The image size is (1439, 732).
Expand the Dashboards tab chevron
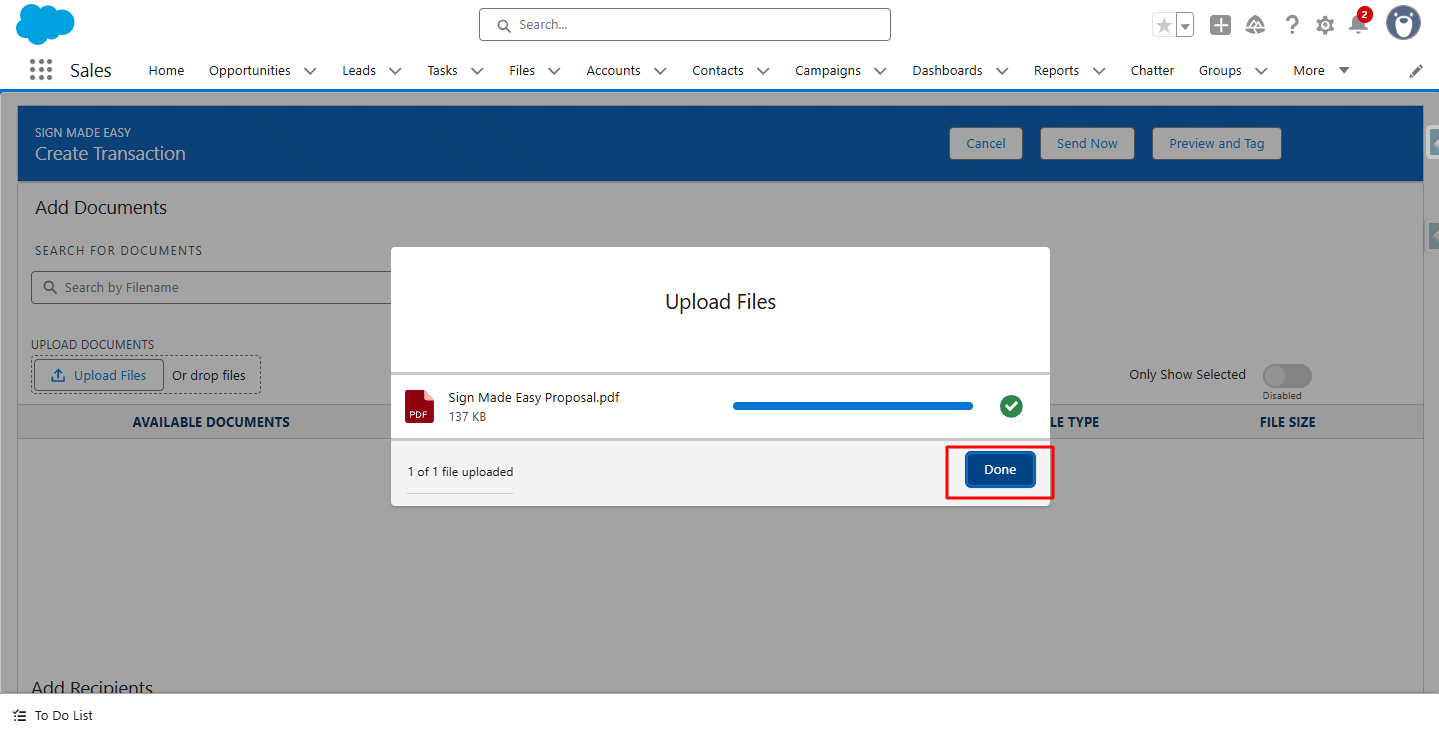pos(1001,71)
